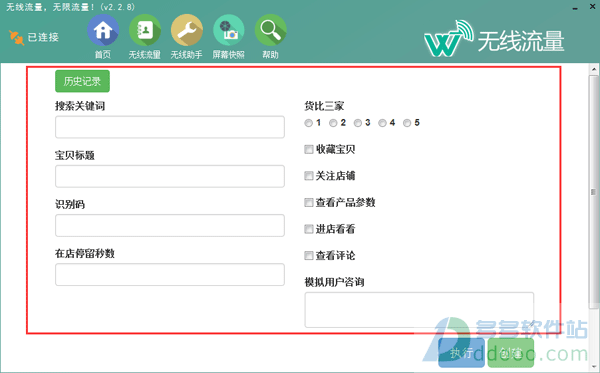The width and height of the screenshot is (600, 373).
Task: Click the 无线流量 W logo
Action: click(448, 39)
